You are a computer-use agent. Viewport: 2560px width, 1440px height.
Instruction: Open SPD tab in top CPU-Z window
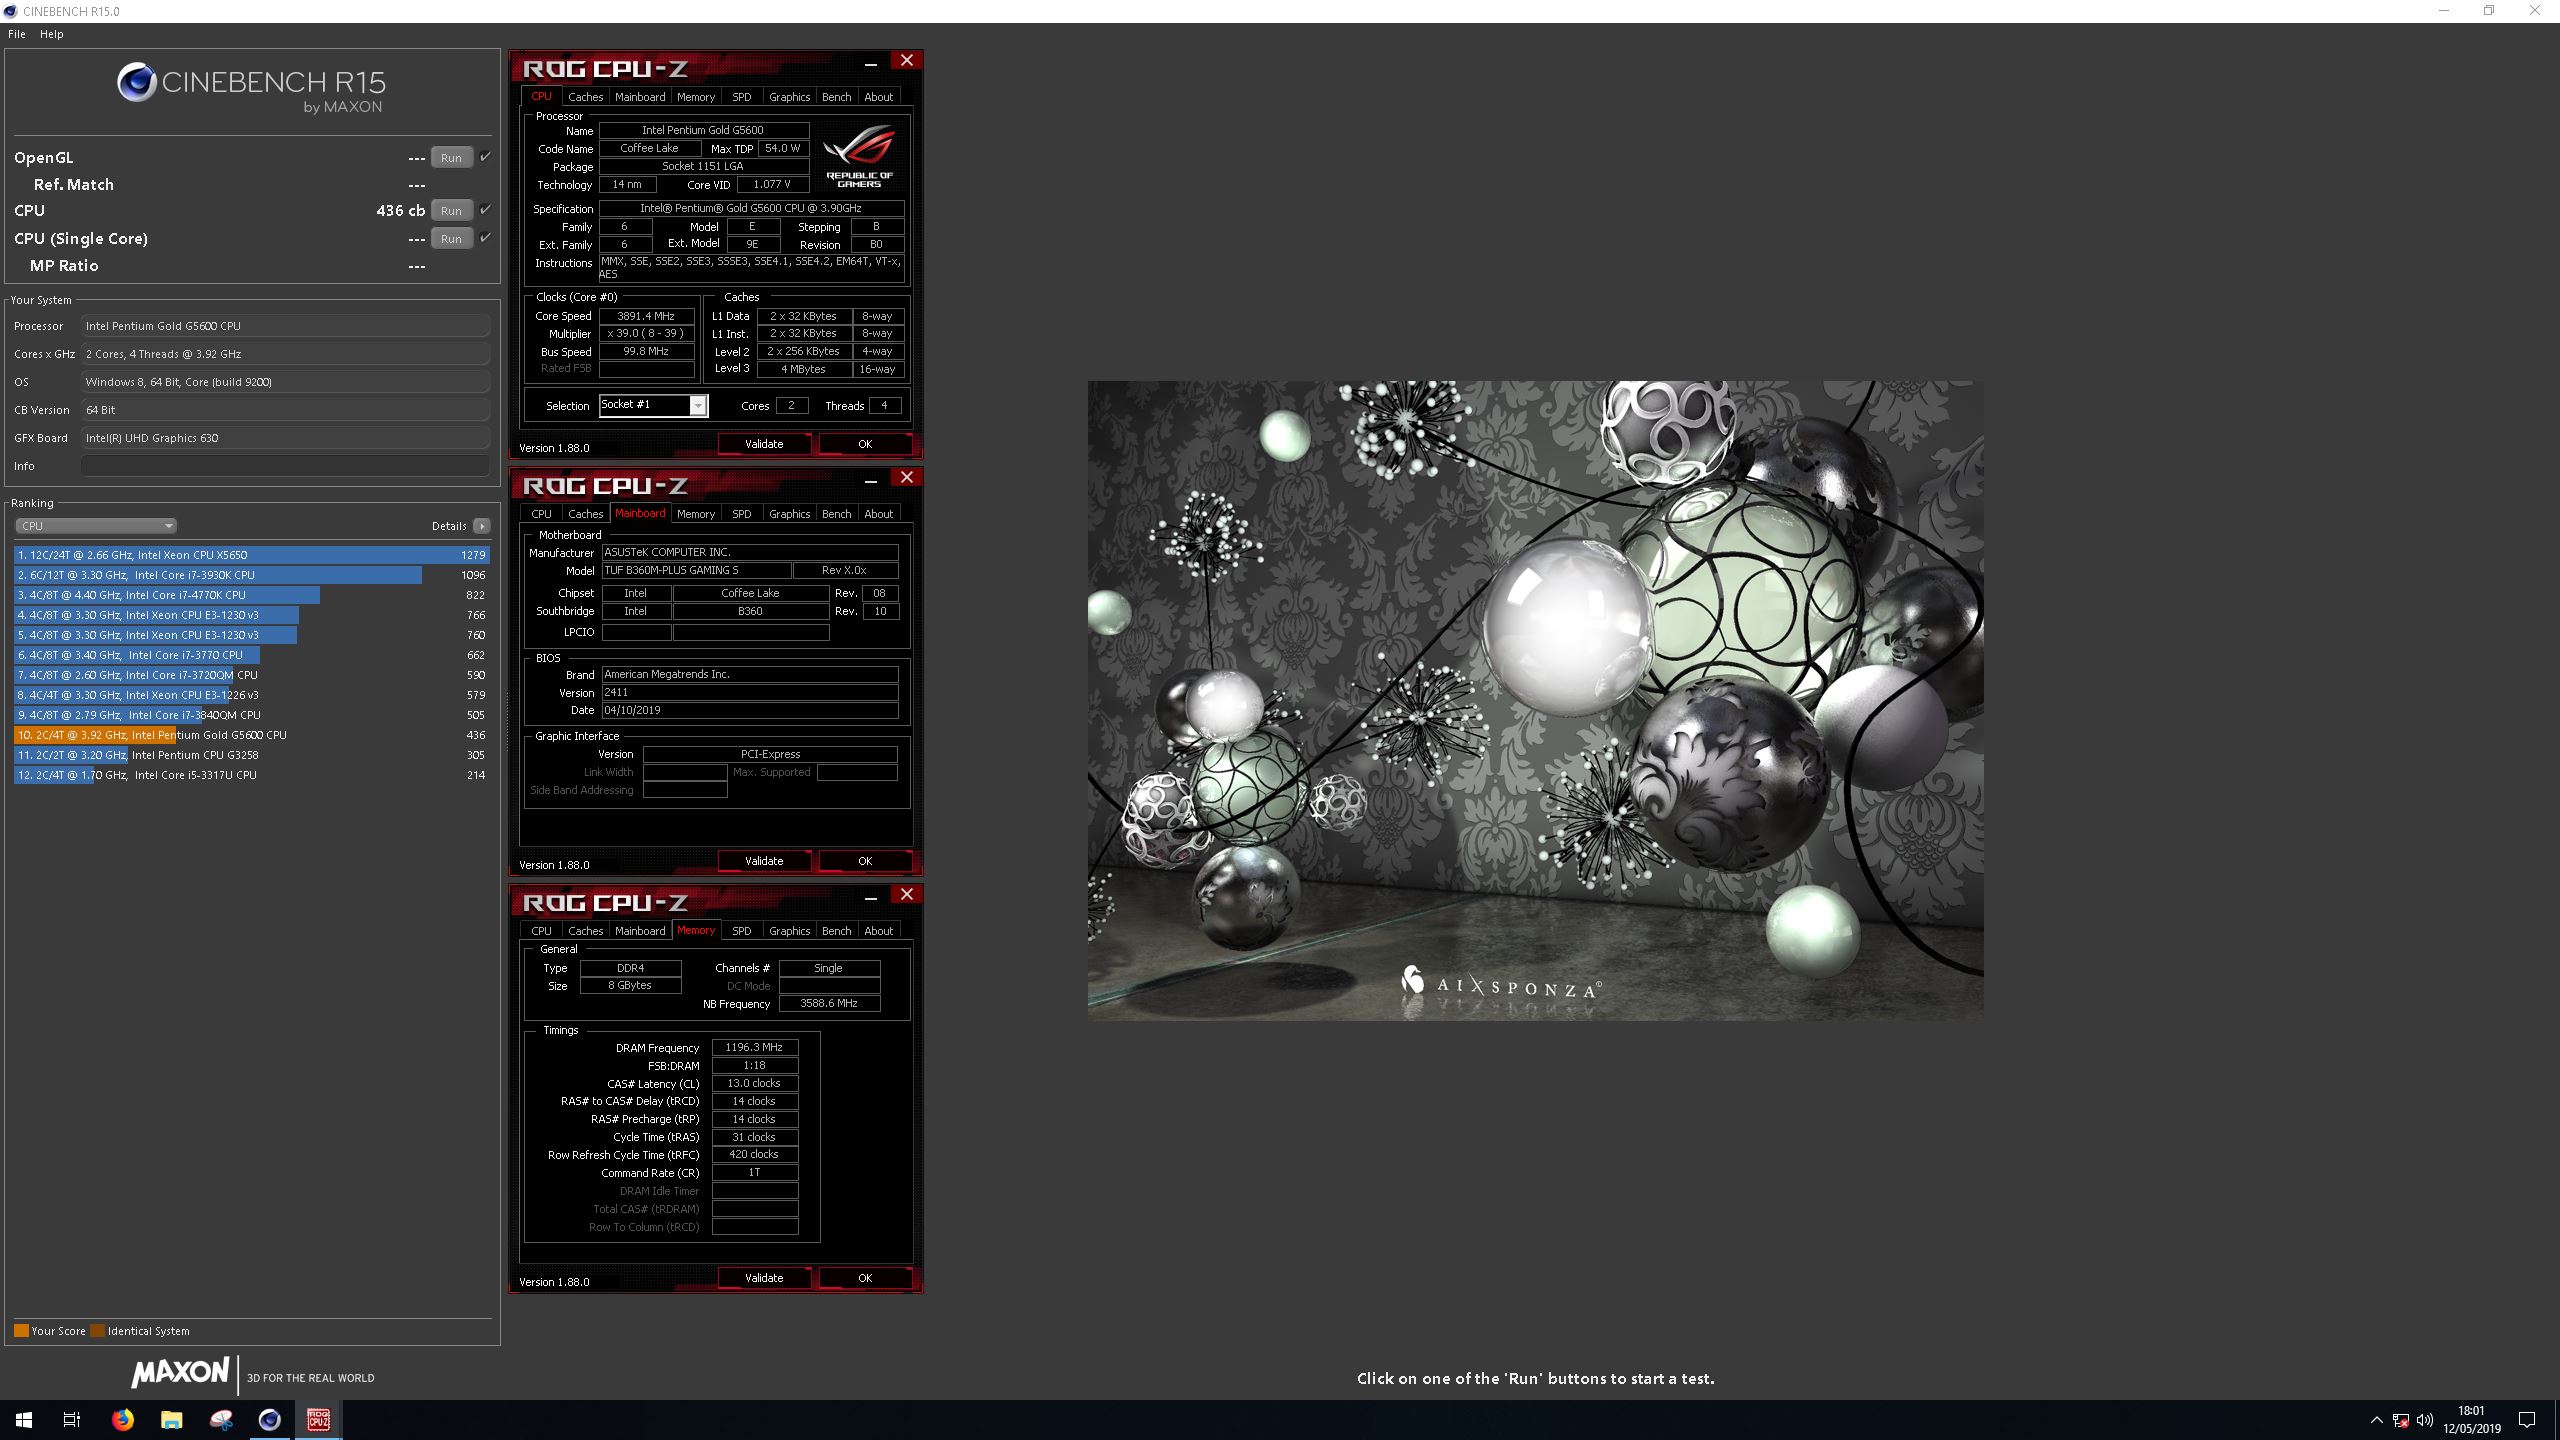pyautogui.click(x=741, y=97)
